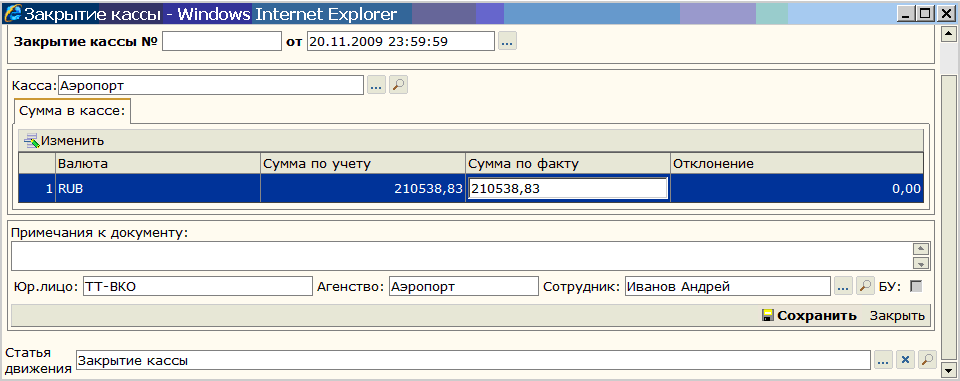This screenshot has width=960, height=381.
Task: Select the Сумма в кассе tab
Action: coord(72,111)
